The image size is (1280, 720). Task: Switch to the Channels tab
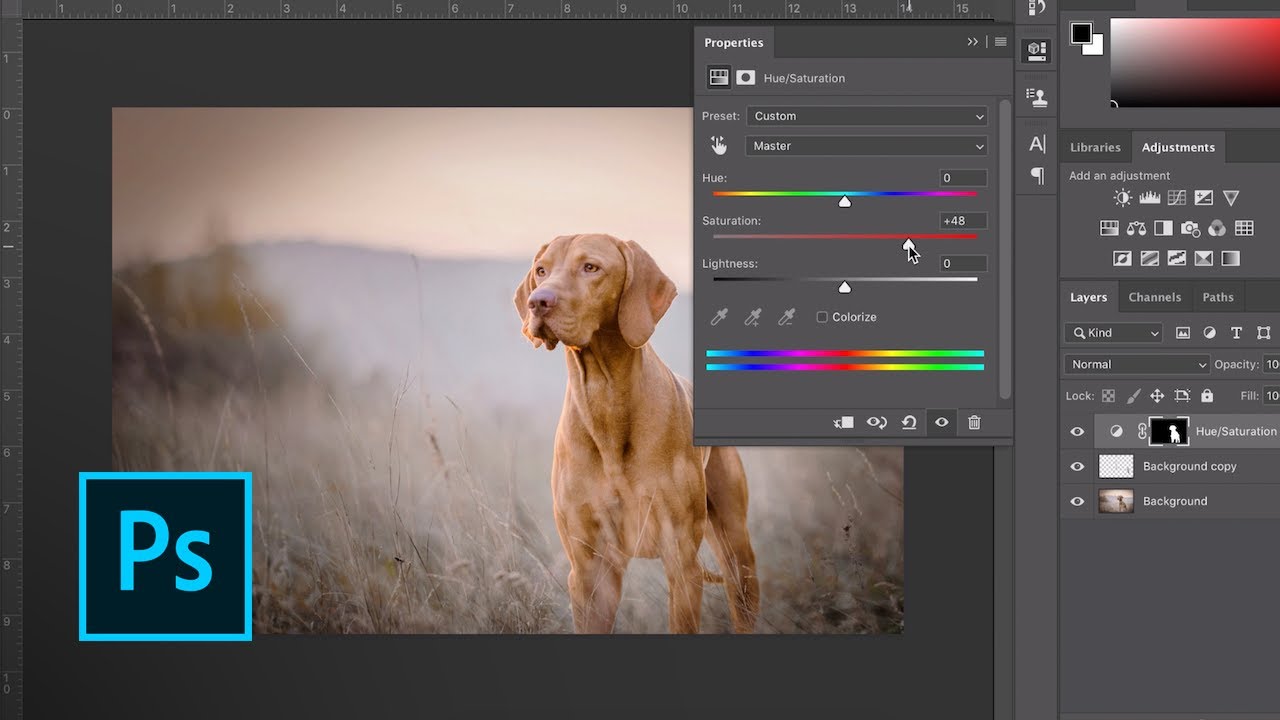(x=1154, y=297)
